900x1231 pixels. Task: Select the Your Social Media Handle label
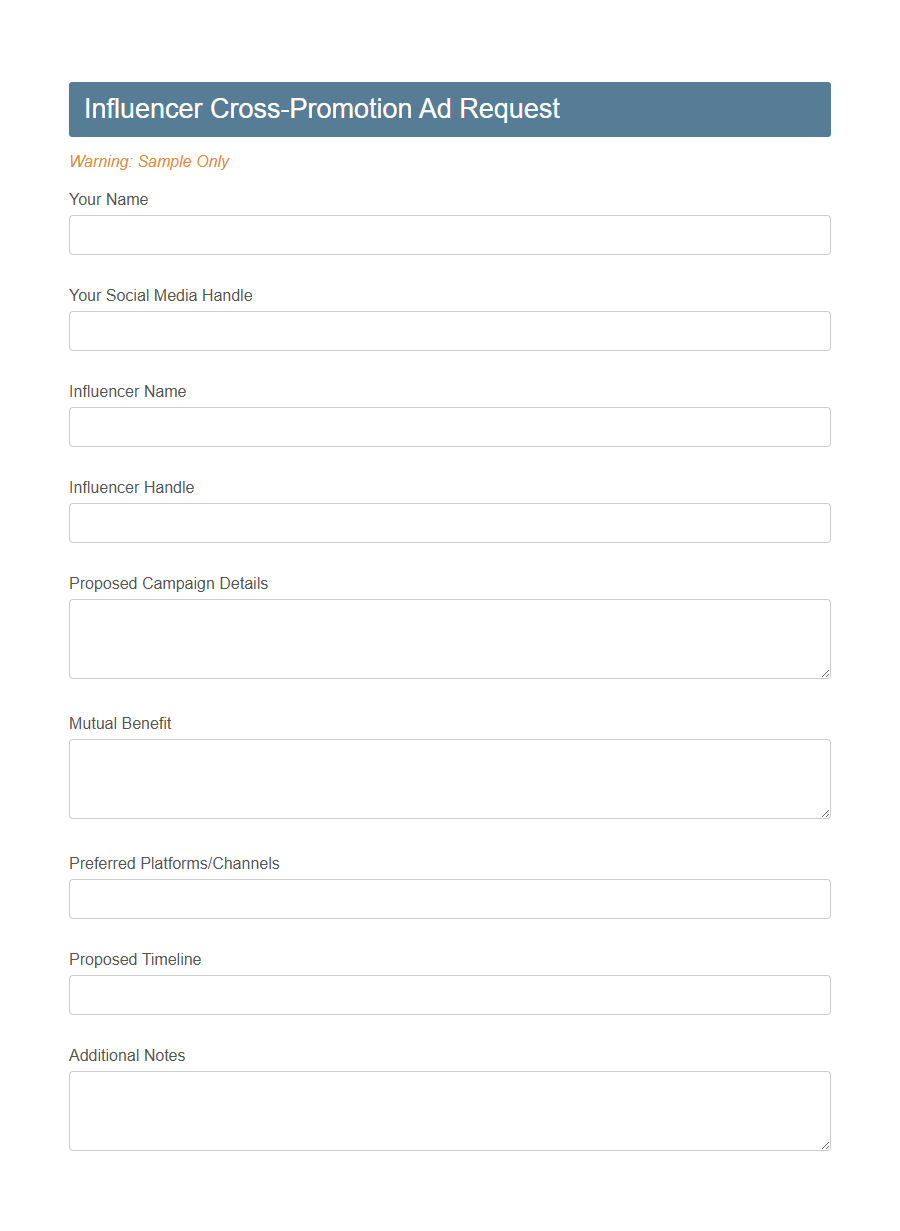click(160, 295)
